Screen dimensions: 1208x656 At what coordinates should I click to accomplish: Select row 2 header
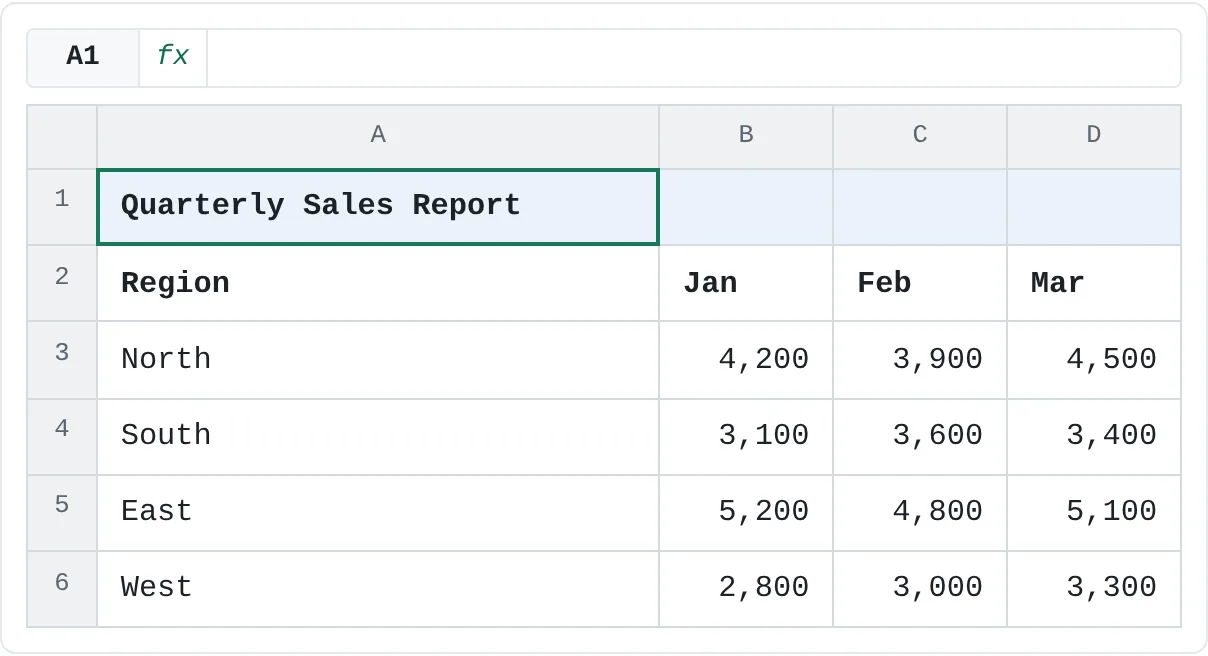coord(62,283)
